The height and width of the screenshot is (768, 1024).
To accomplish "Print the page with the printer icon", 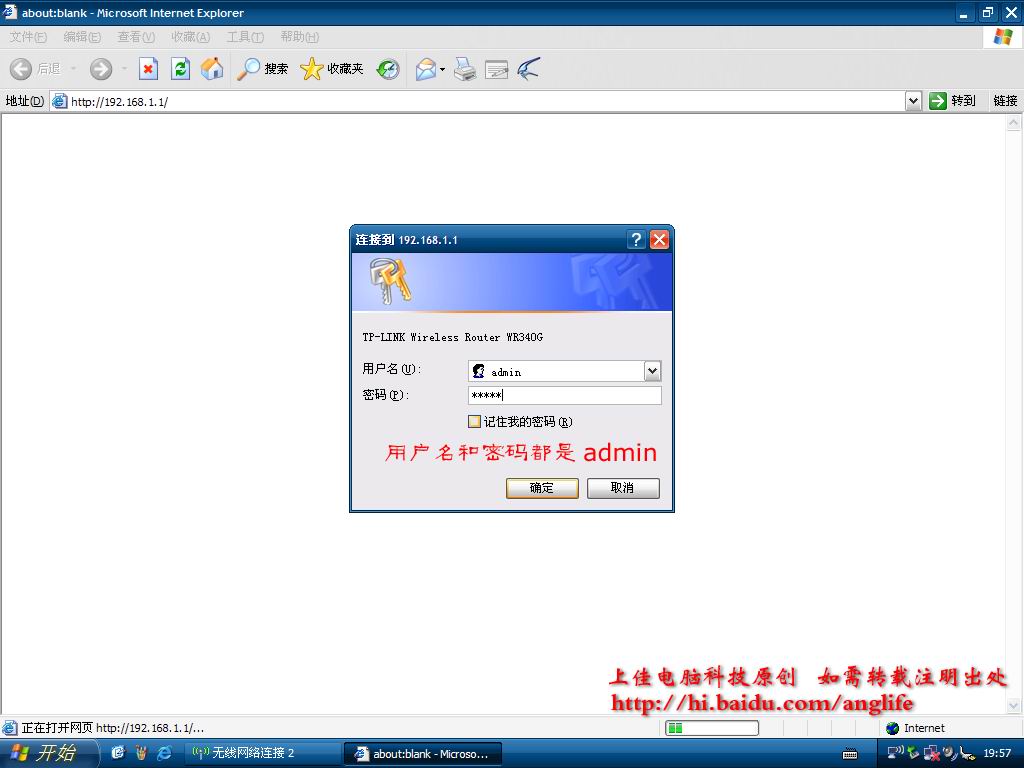I will [x=465, y=69].
